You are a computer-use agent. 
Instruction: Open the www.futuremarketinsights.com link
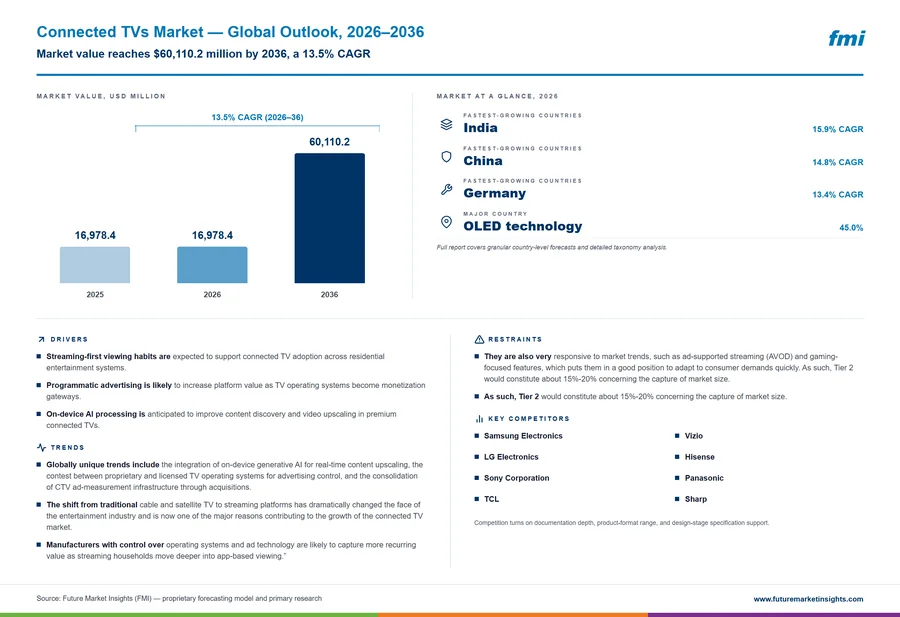pyautogui.click(x=808, y=599)
